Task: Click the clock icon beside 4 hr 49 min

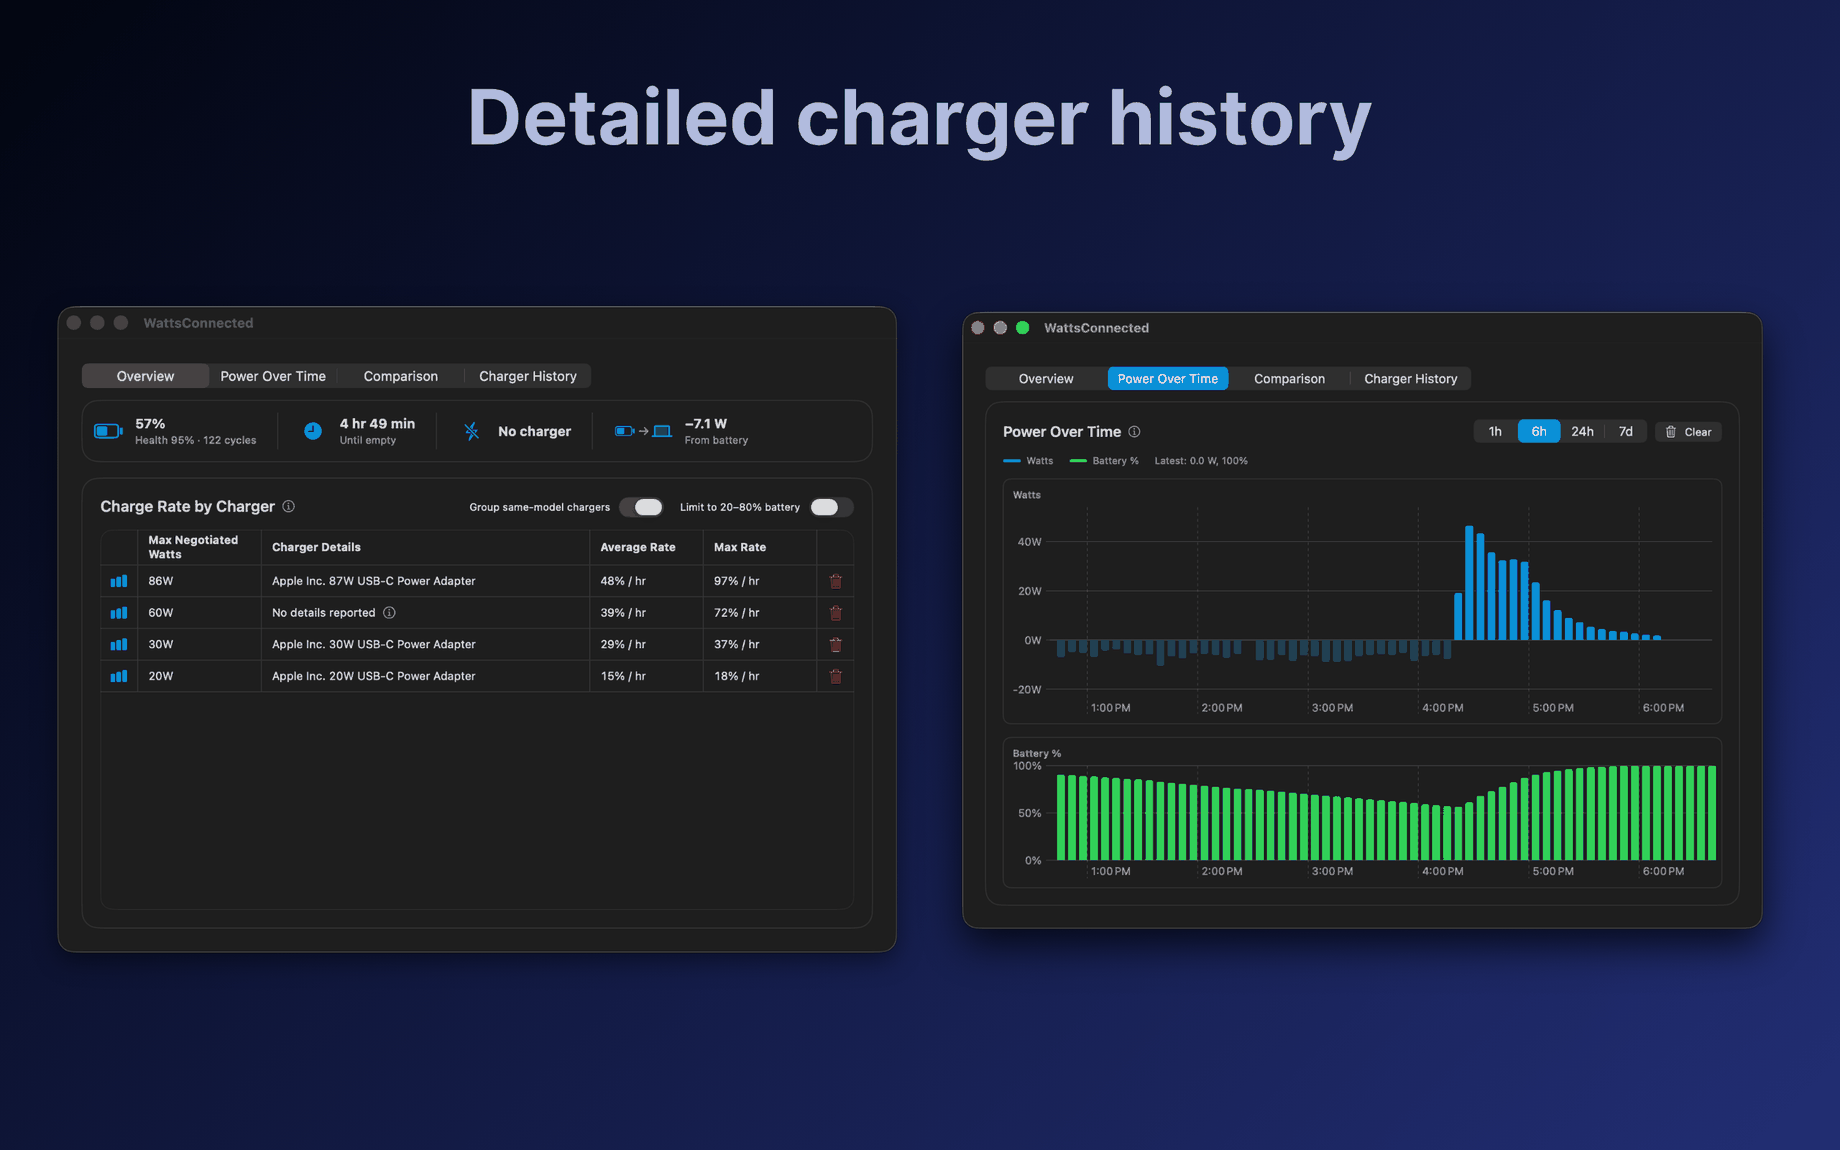Action: [313, 431]
